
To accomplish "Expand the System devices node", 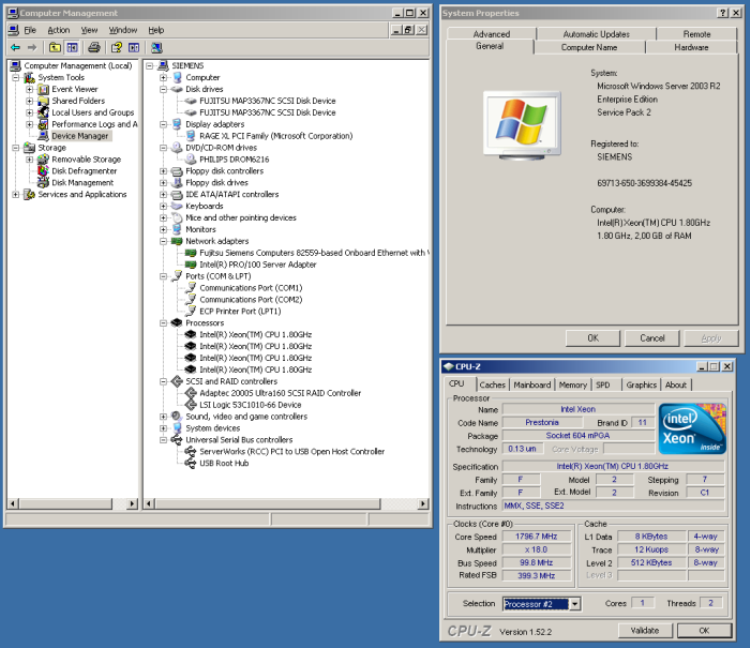I will (x=164, y=428).
